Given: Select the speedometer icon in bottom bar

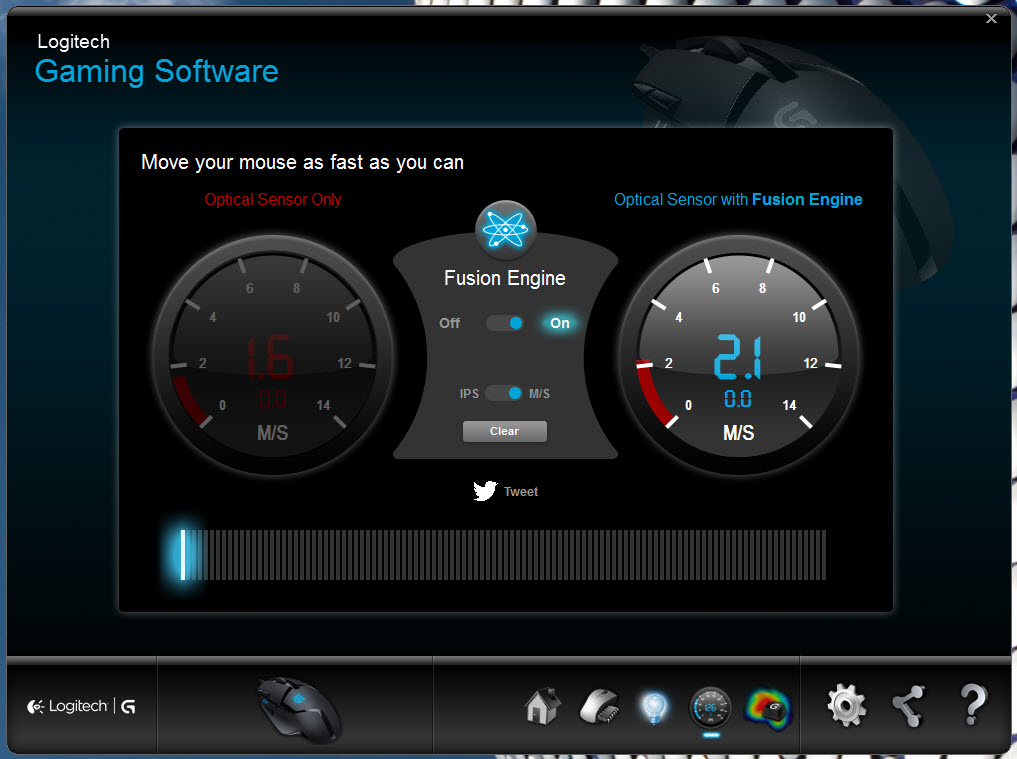Looking at the screenshot, I should 710,707.
